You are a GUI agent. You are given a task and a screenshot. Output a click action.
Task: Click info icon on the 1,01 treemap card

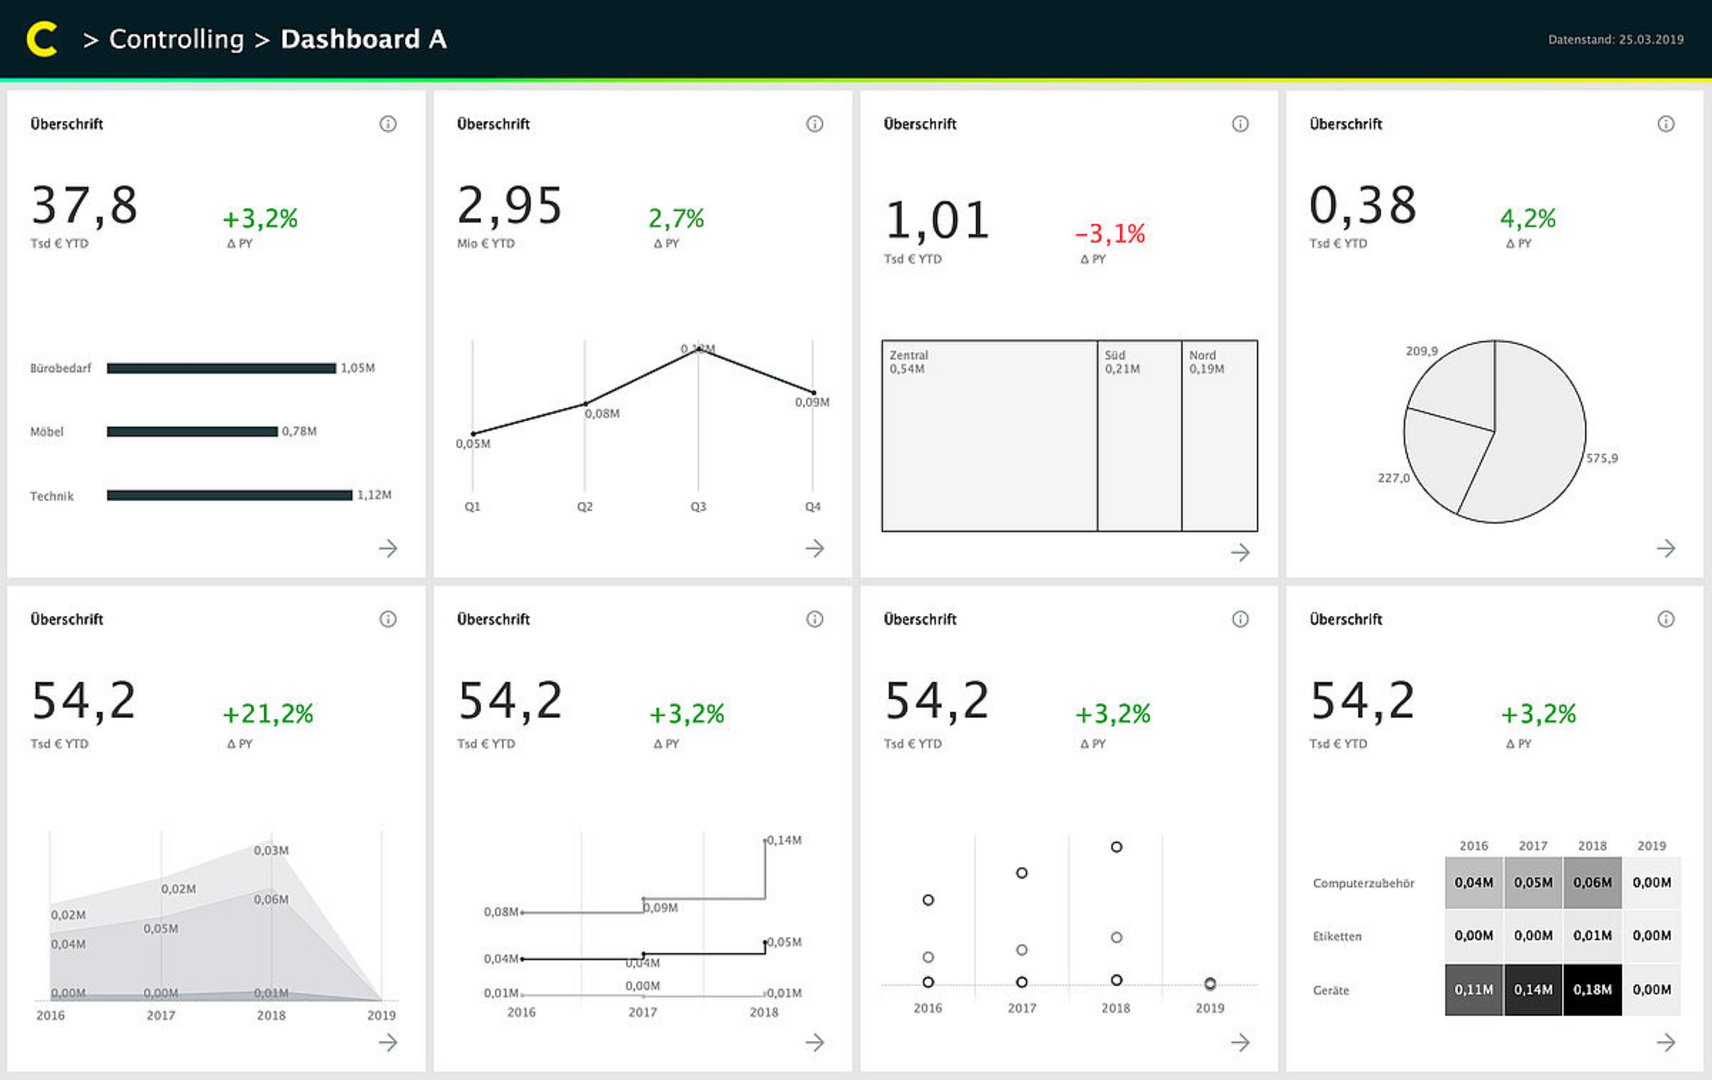(1240, 124)
